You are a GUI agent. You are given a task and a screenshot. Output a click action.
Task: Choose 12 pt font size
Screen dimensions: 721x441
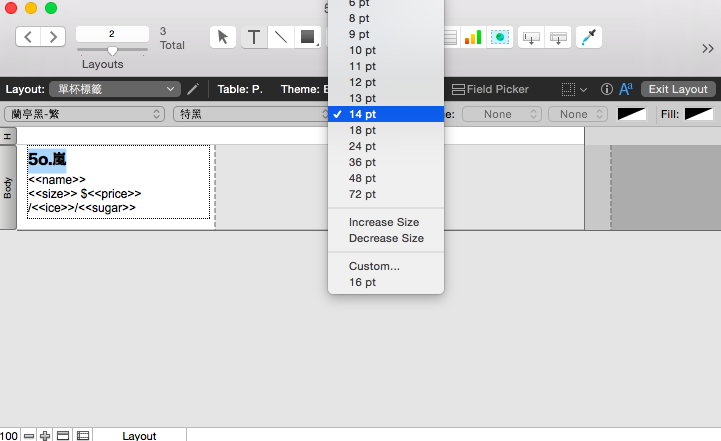(386, 82)
